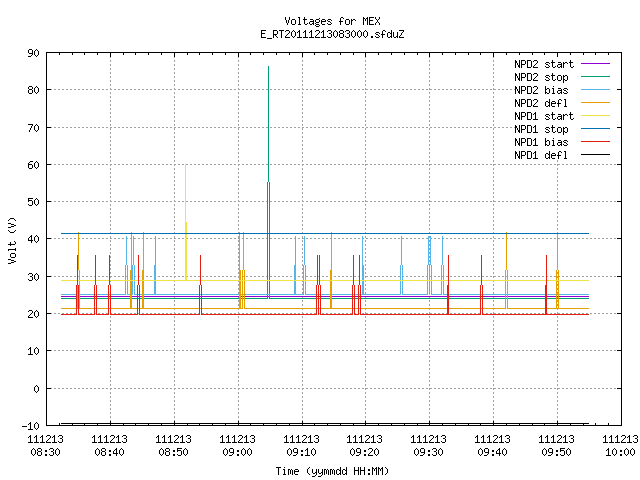Image resolution: width=640 pixels, height=480 pixels.
Task: Click the x-axis time label 10:00
Action: click(x=620, y=453)
